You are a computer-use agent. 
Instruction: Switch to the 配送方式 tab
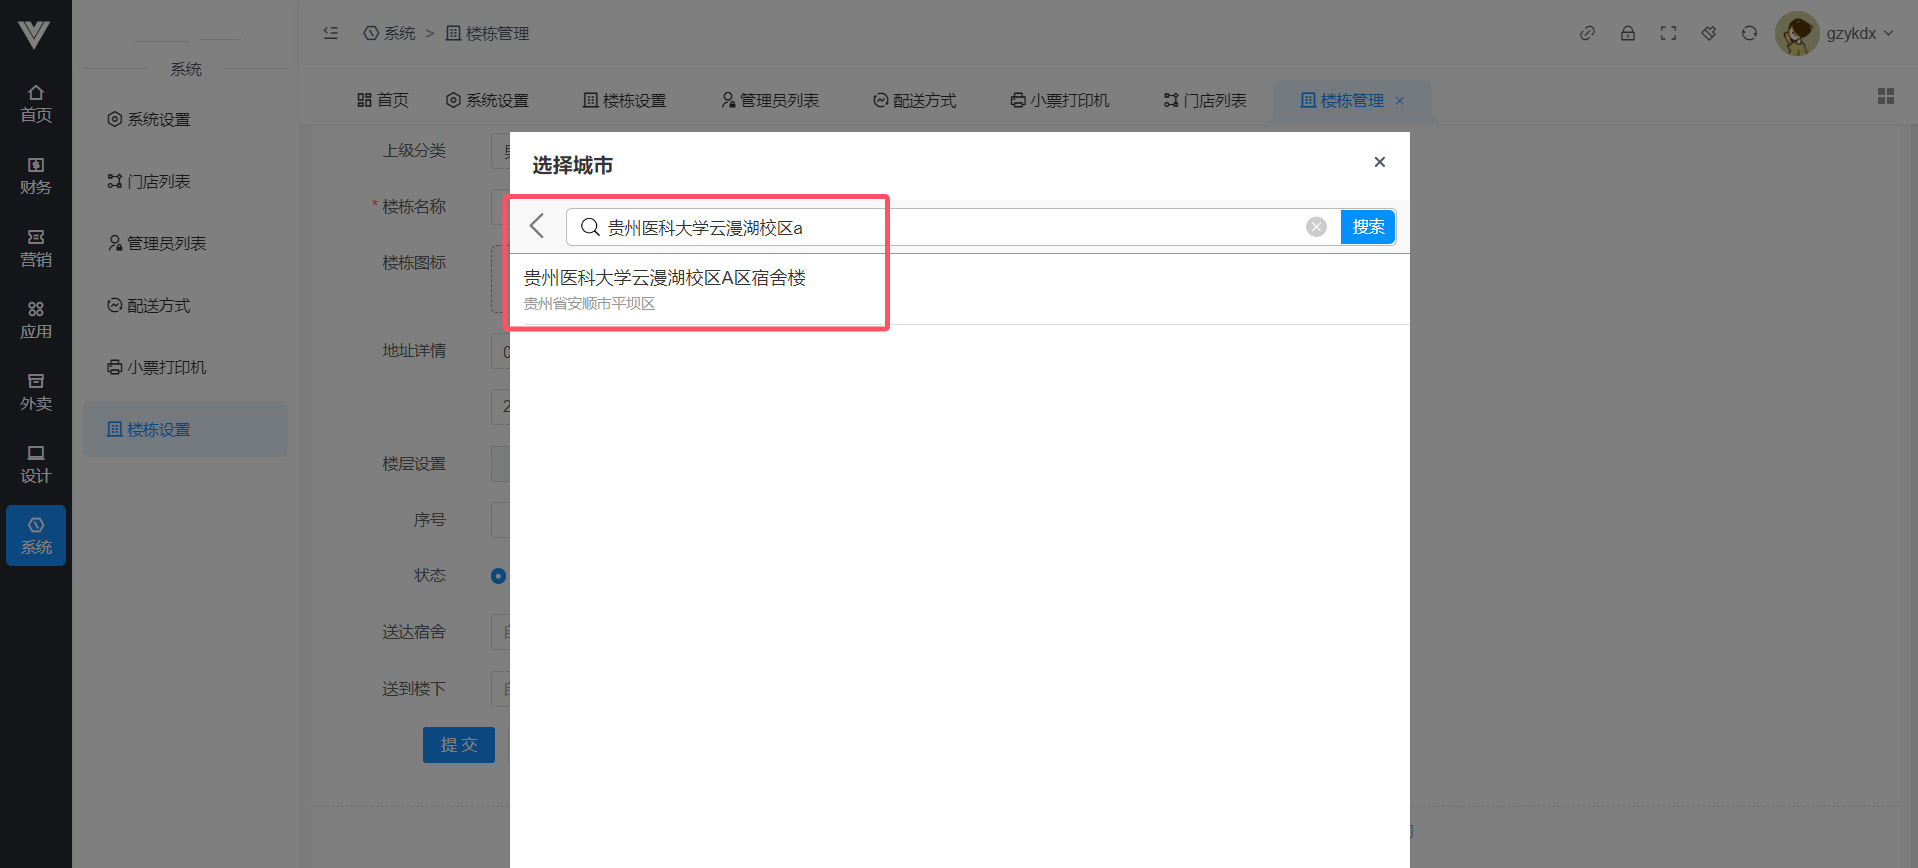tap(914, 100)
